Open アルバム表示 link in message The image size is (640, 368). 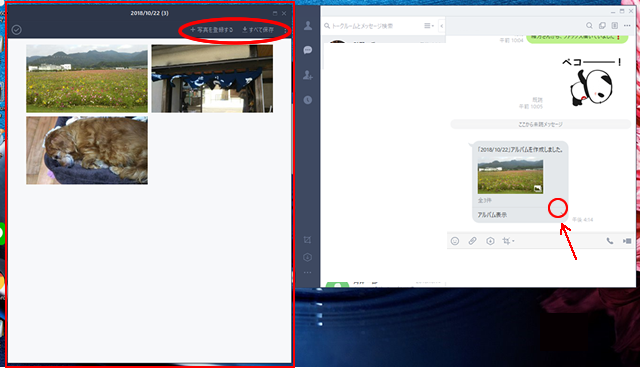[492, 215]
